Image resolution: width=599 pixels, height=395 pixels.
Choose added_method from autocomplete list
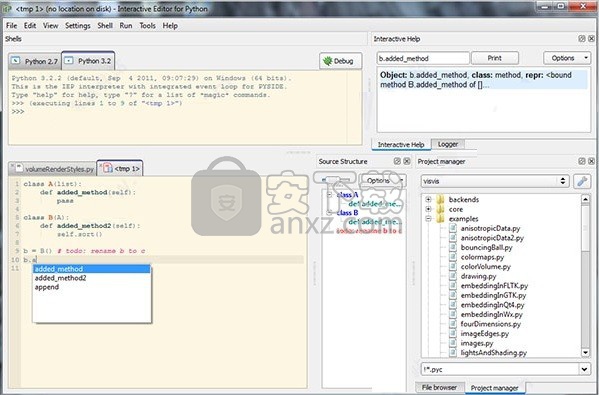[92, 269]
